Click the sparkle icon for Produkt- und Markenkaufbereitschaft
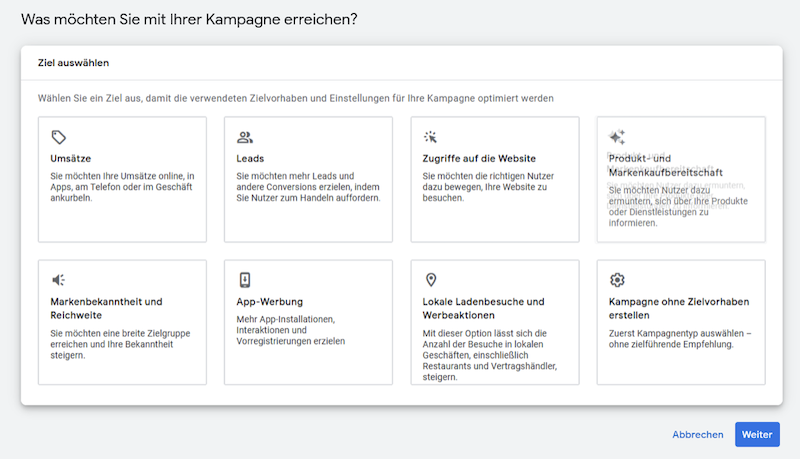800x459 pixels. pos(617,137)
